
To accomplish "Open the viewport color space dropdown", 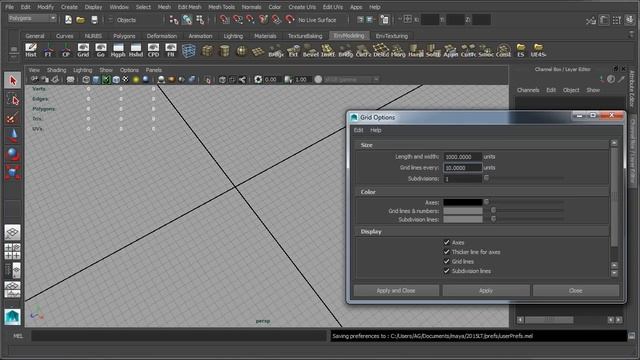I will pos(351,80).
